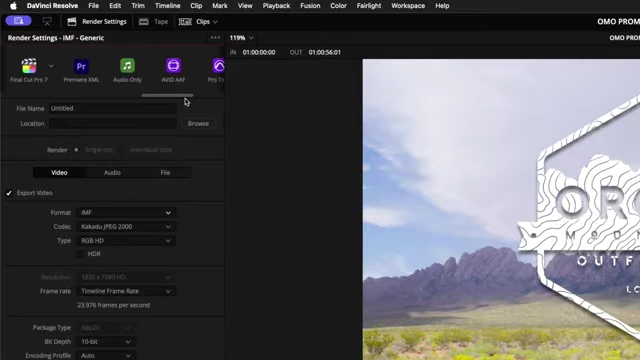Open the Timeline menu
640x360 pixels.
coord(167,6)
